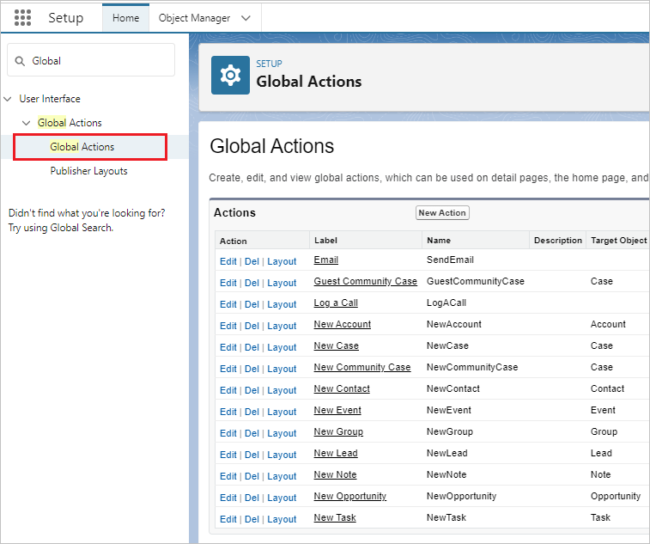The height and width of the screenshot is (544, 650).
Task: Open the Guest Community Case label link
Action: click(x=365, y=281)
